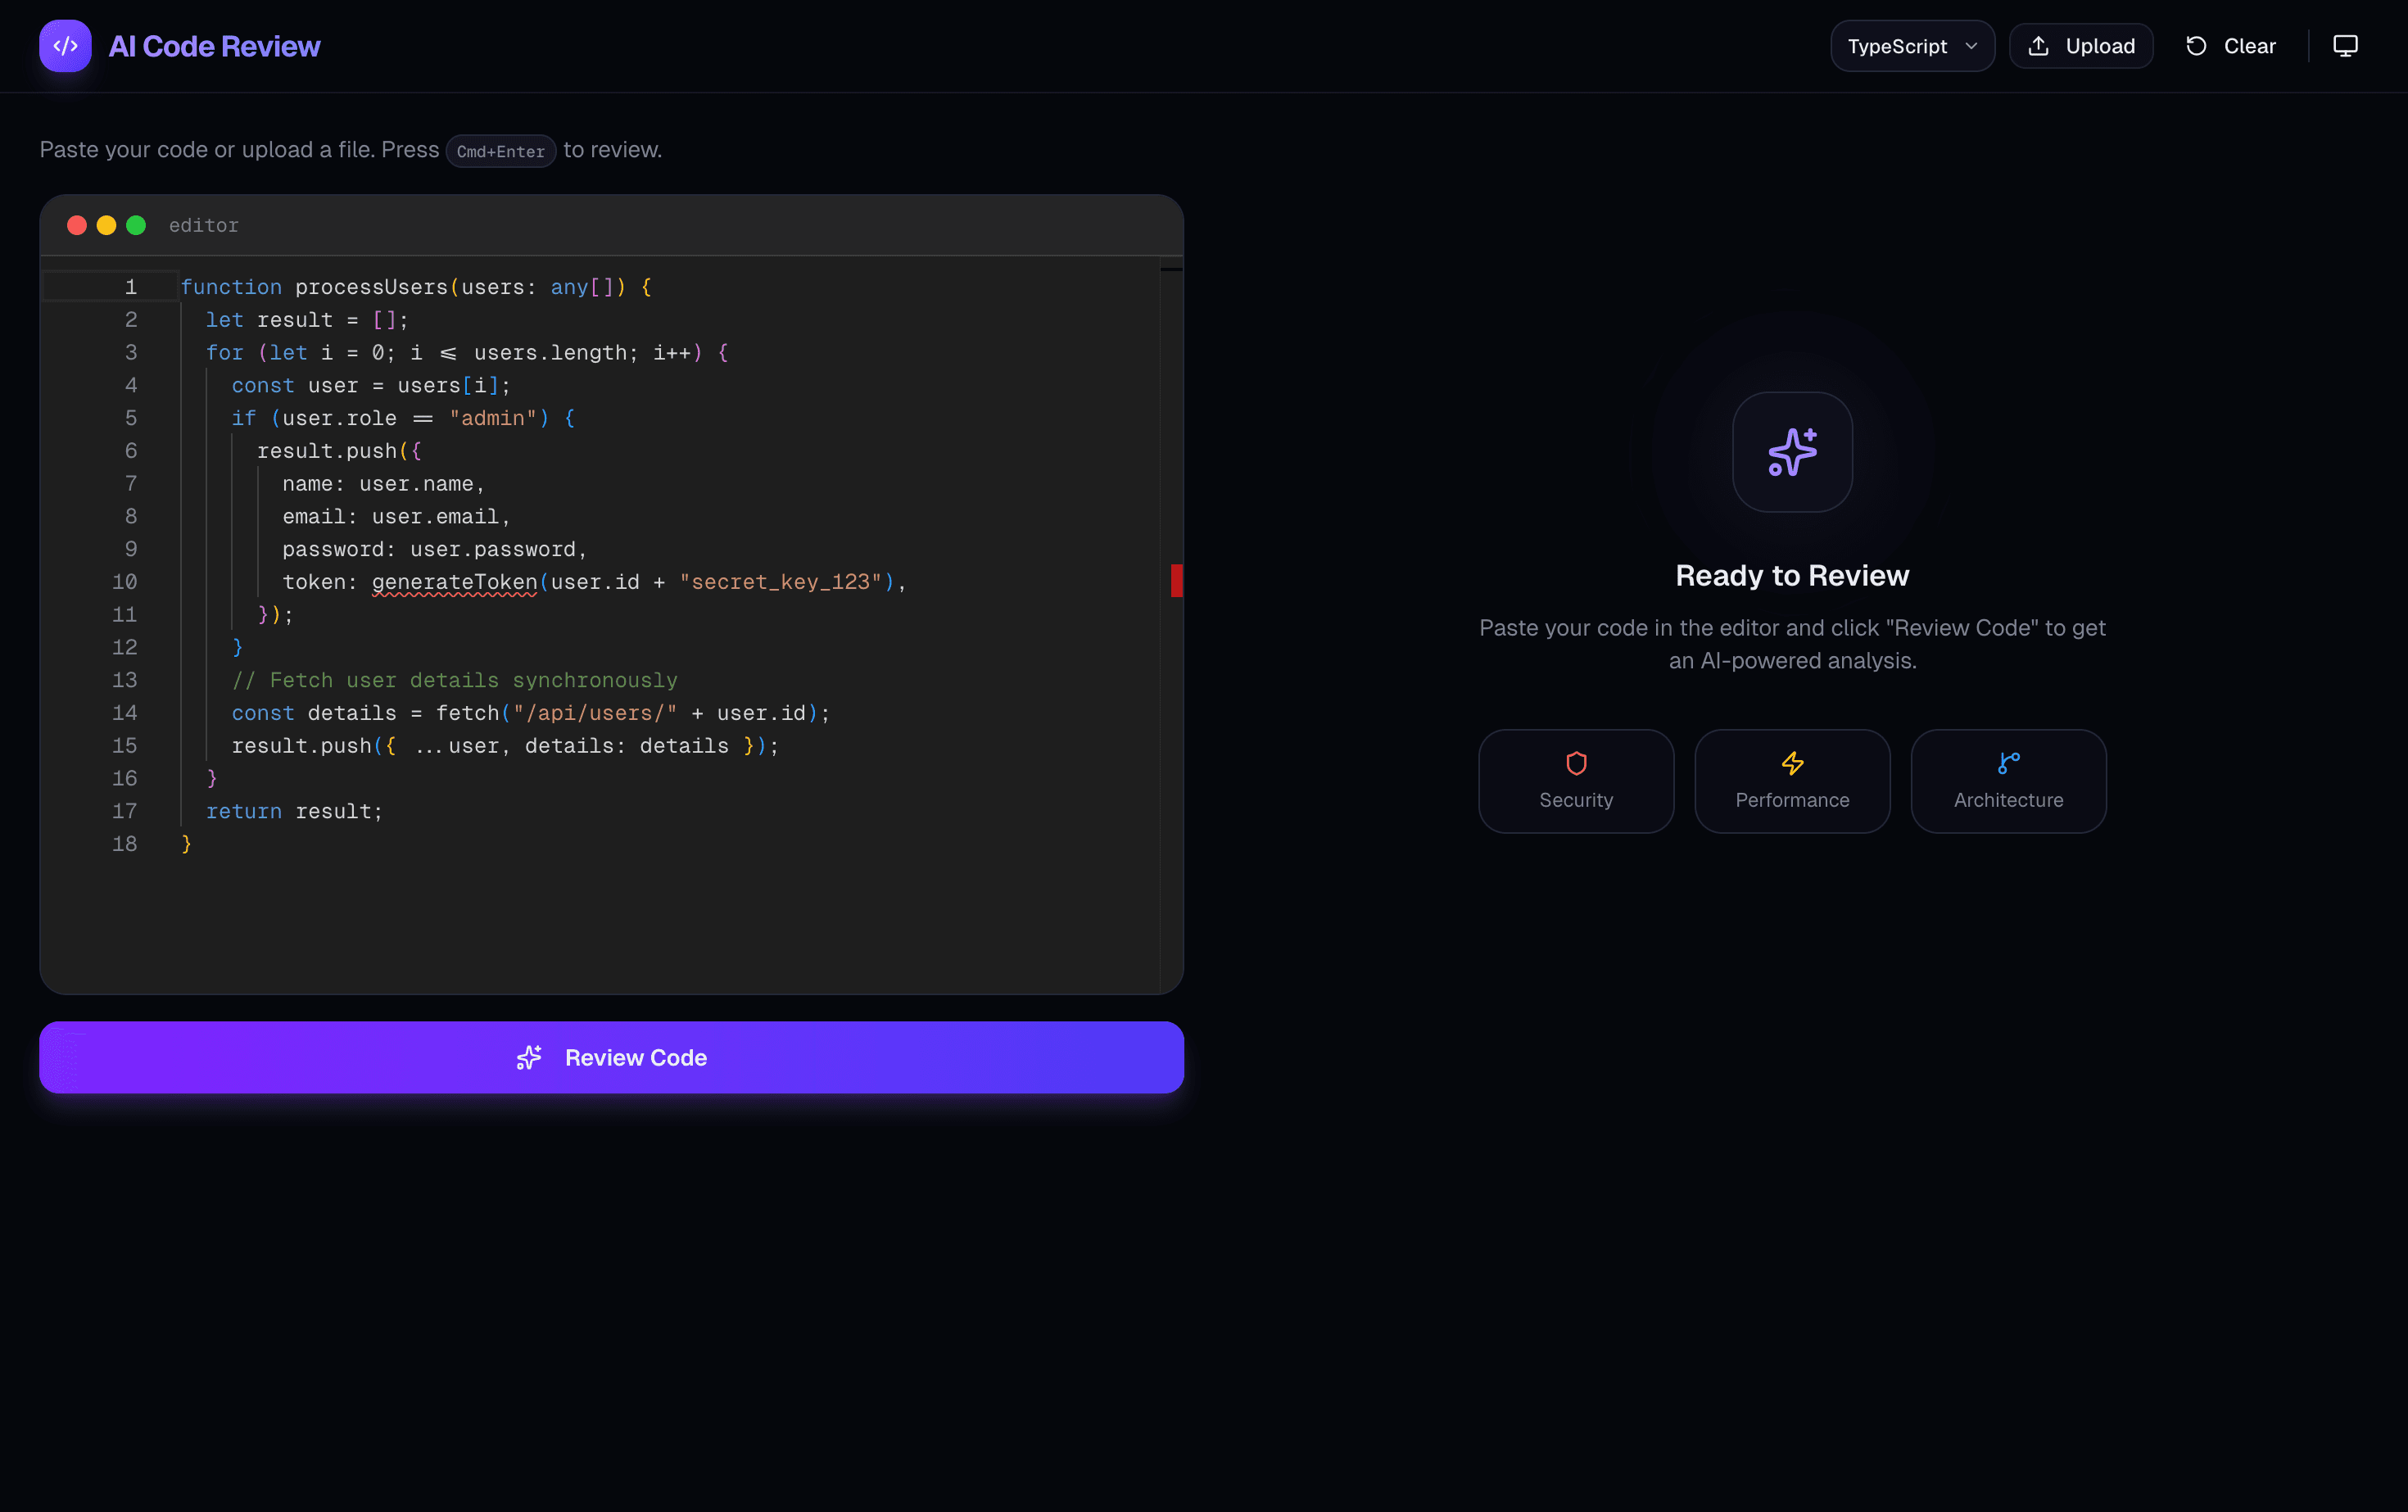This screenshot has height=1512, width=2408.
Task: Click the yellow traffic light dot
Action: click(x=106, y=225)
